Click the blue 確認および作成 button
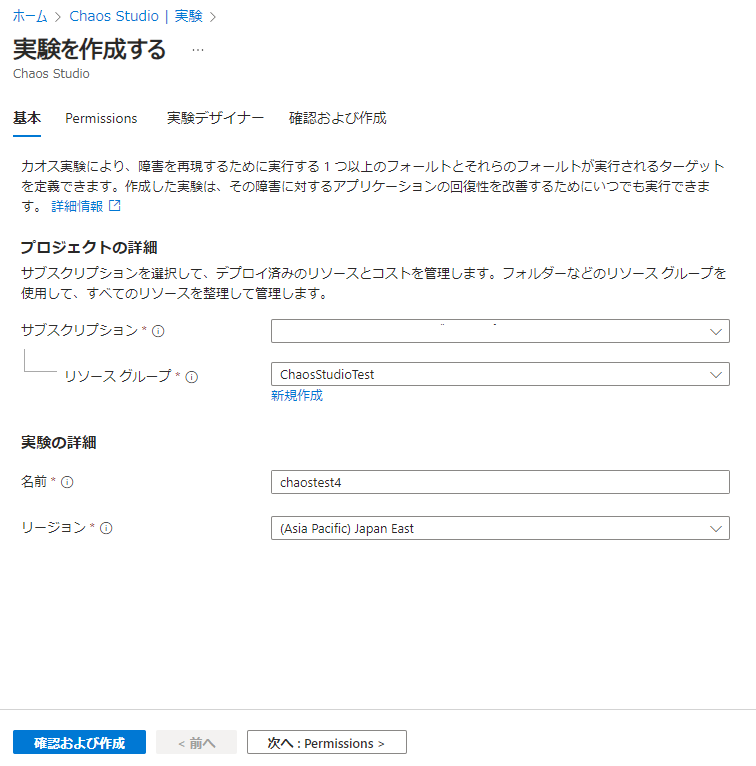This screenshot has height=766, width=756. pos(79,743)
